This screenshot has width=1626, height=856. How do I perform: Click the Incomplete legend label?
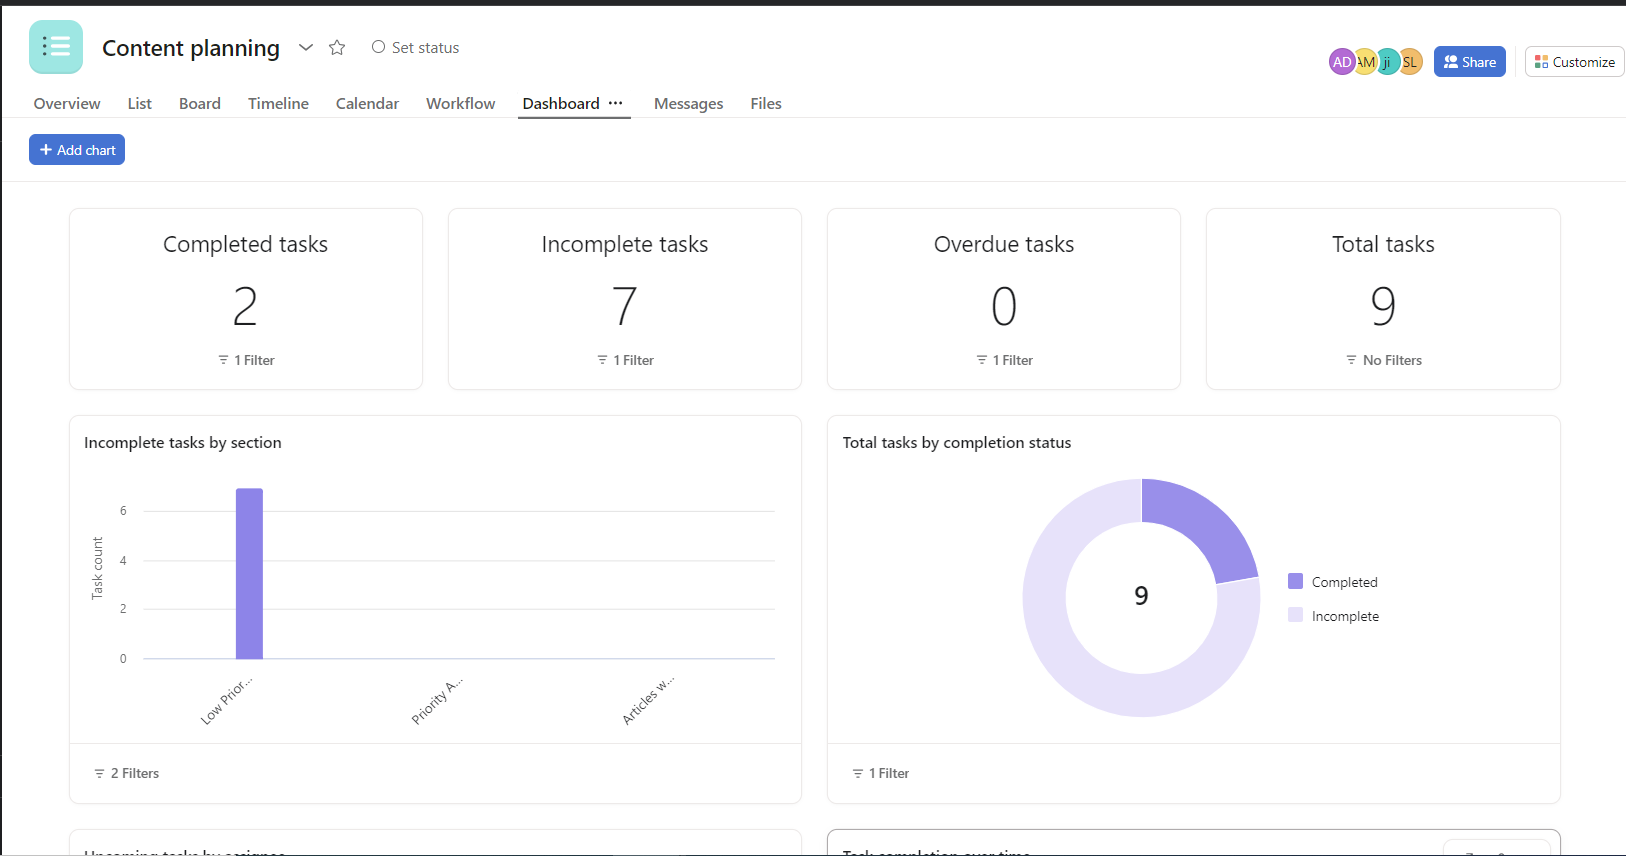[1345, 616]
